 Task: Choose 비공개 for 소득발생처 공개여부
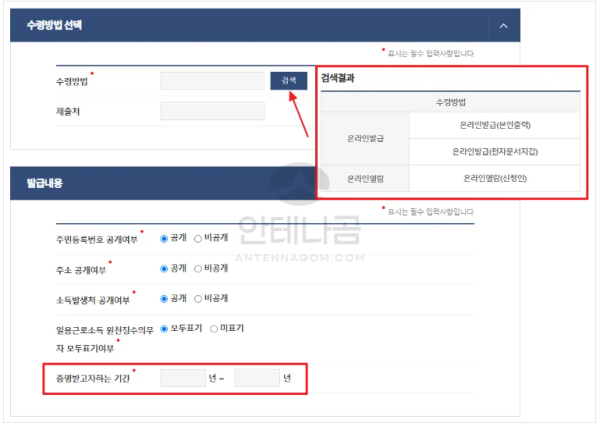[198, 298]
